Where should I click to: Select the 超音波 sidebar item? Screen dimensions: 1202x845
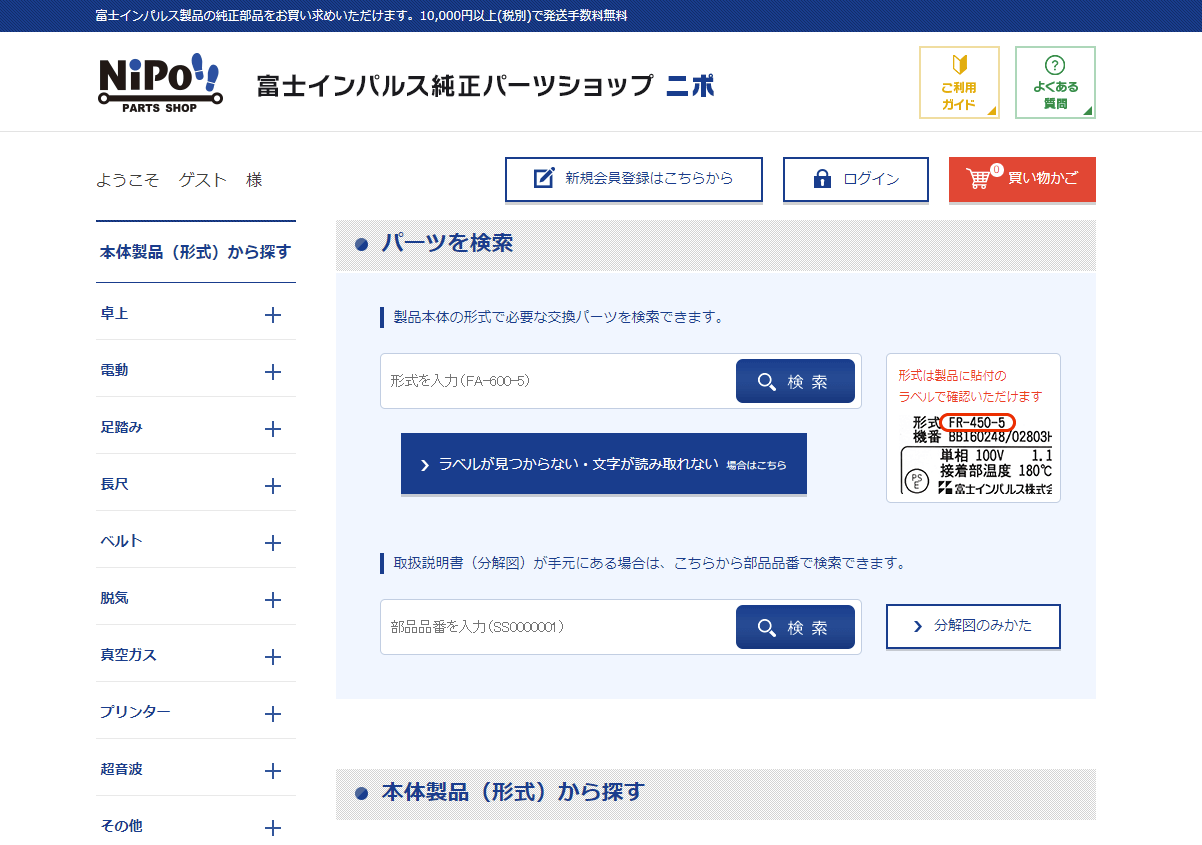(121, 769)
